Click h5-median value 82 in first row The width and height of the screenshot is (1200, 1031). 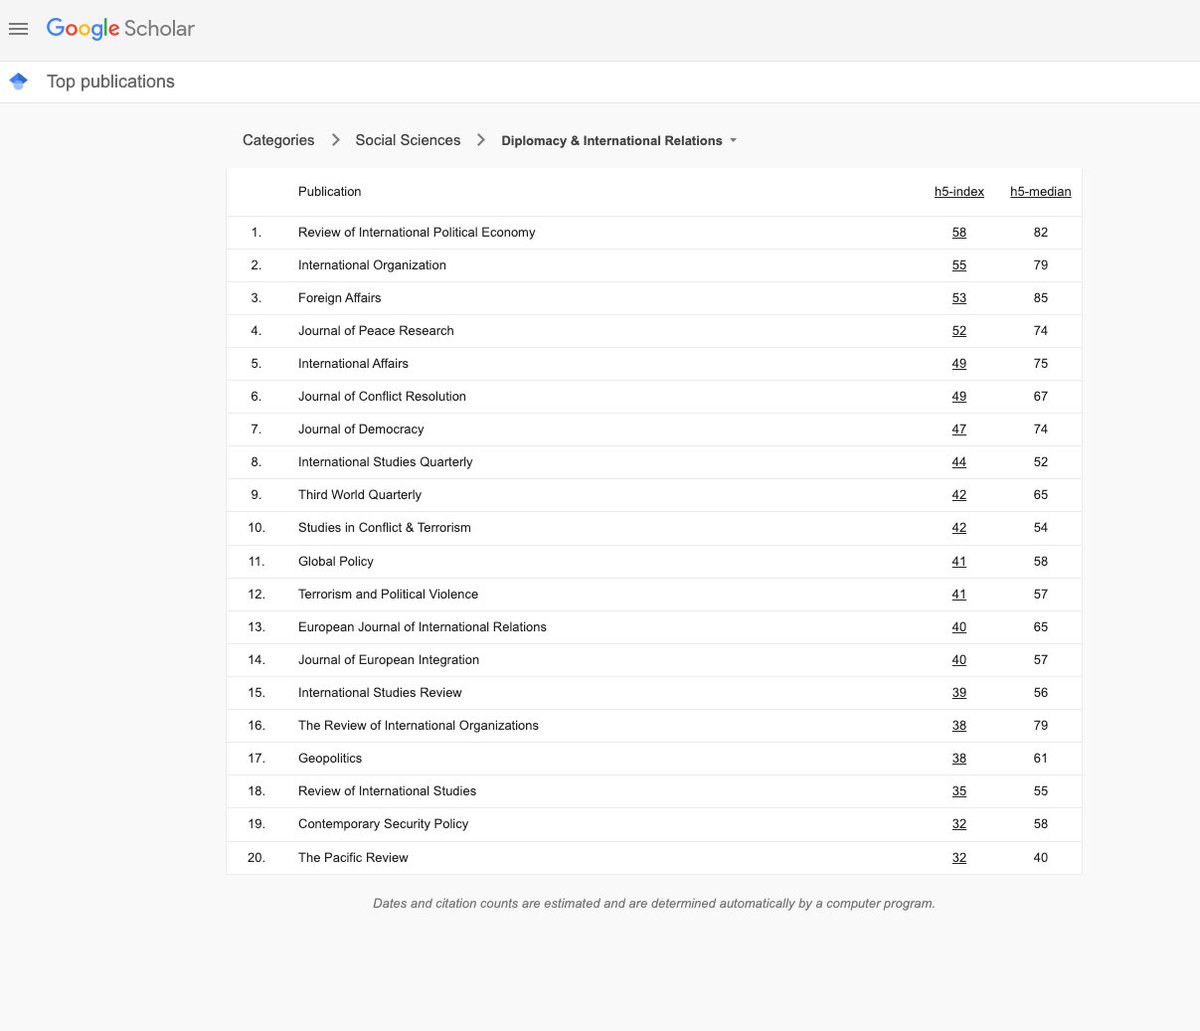coord(1041,232)
